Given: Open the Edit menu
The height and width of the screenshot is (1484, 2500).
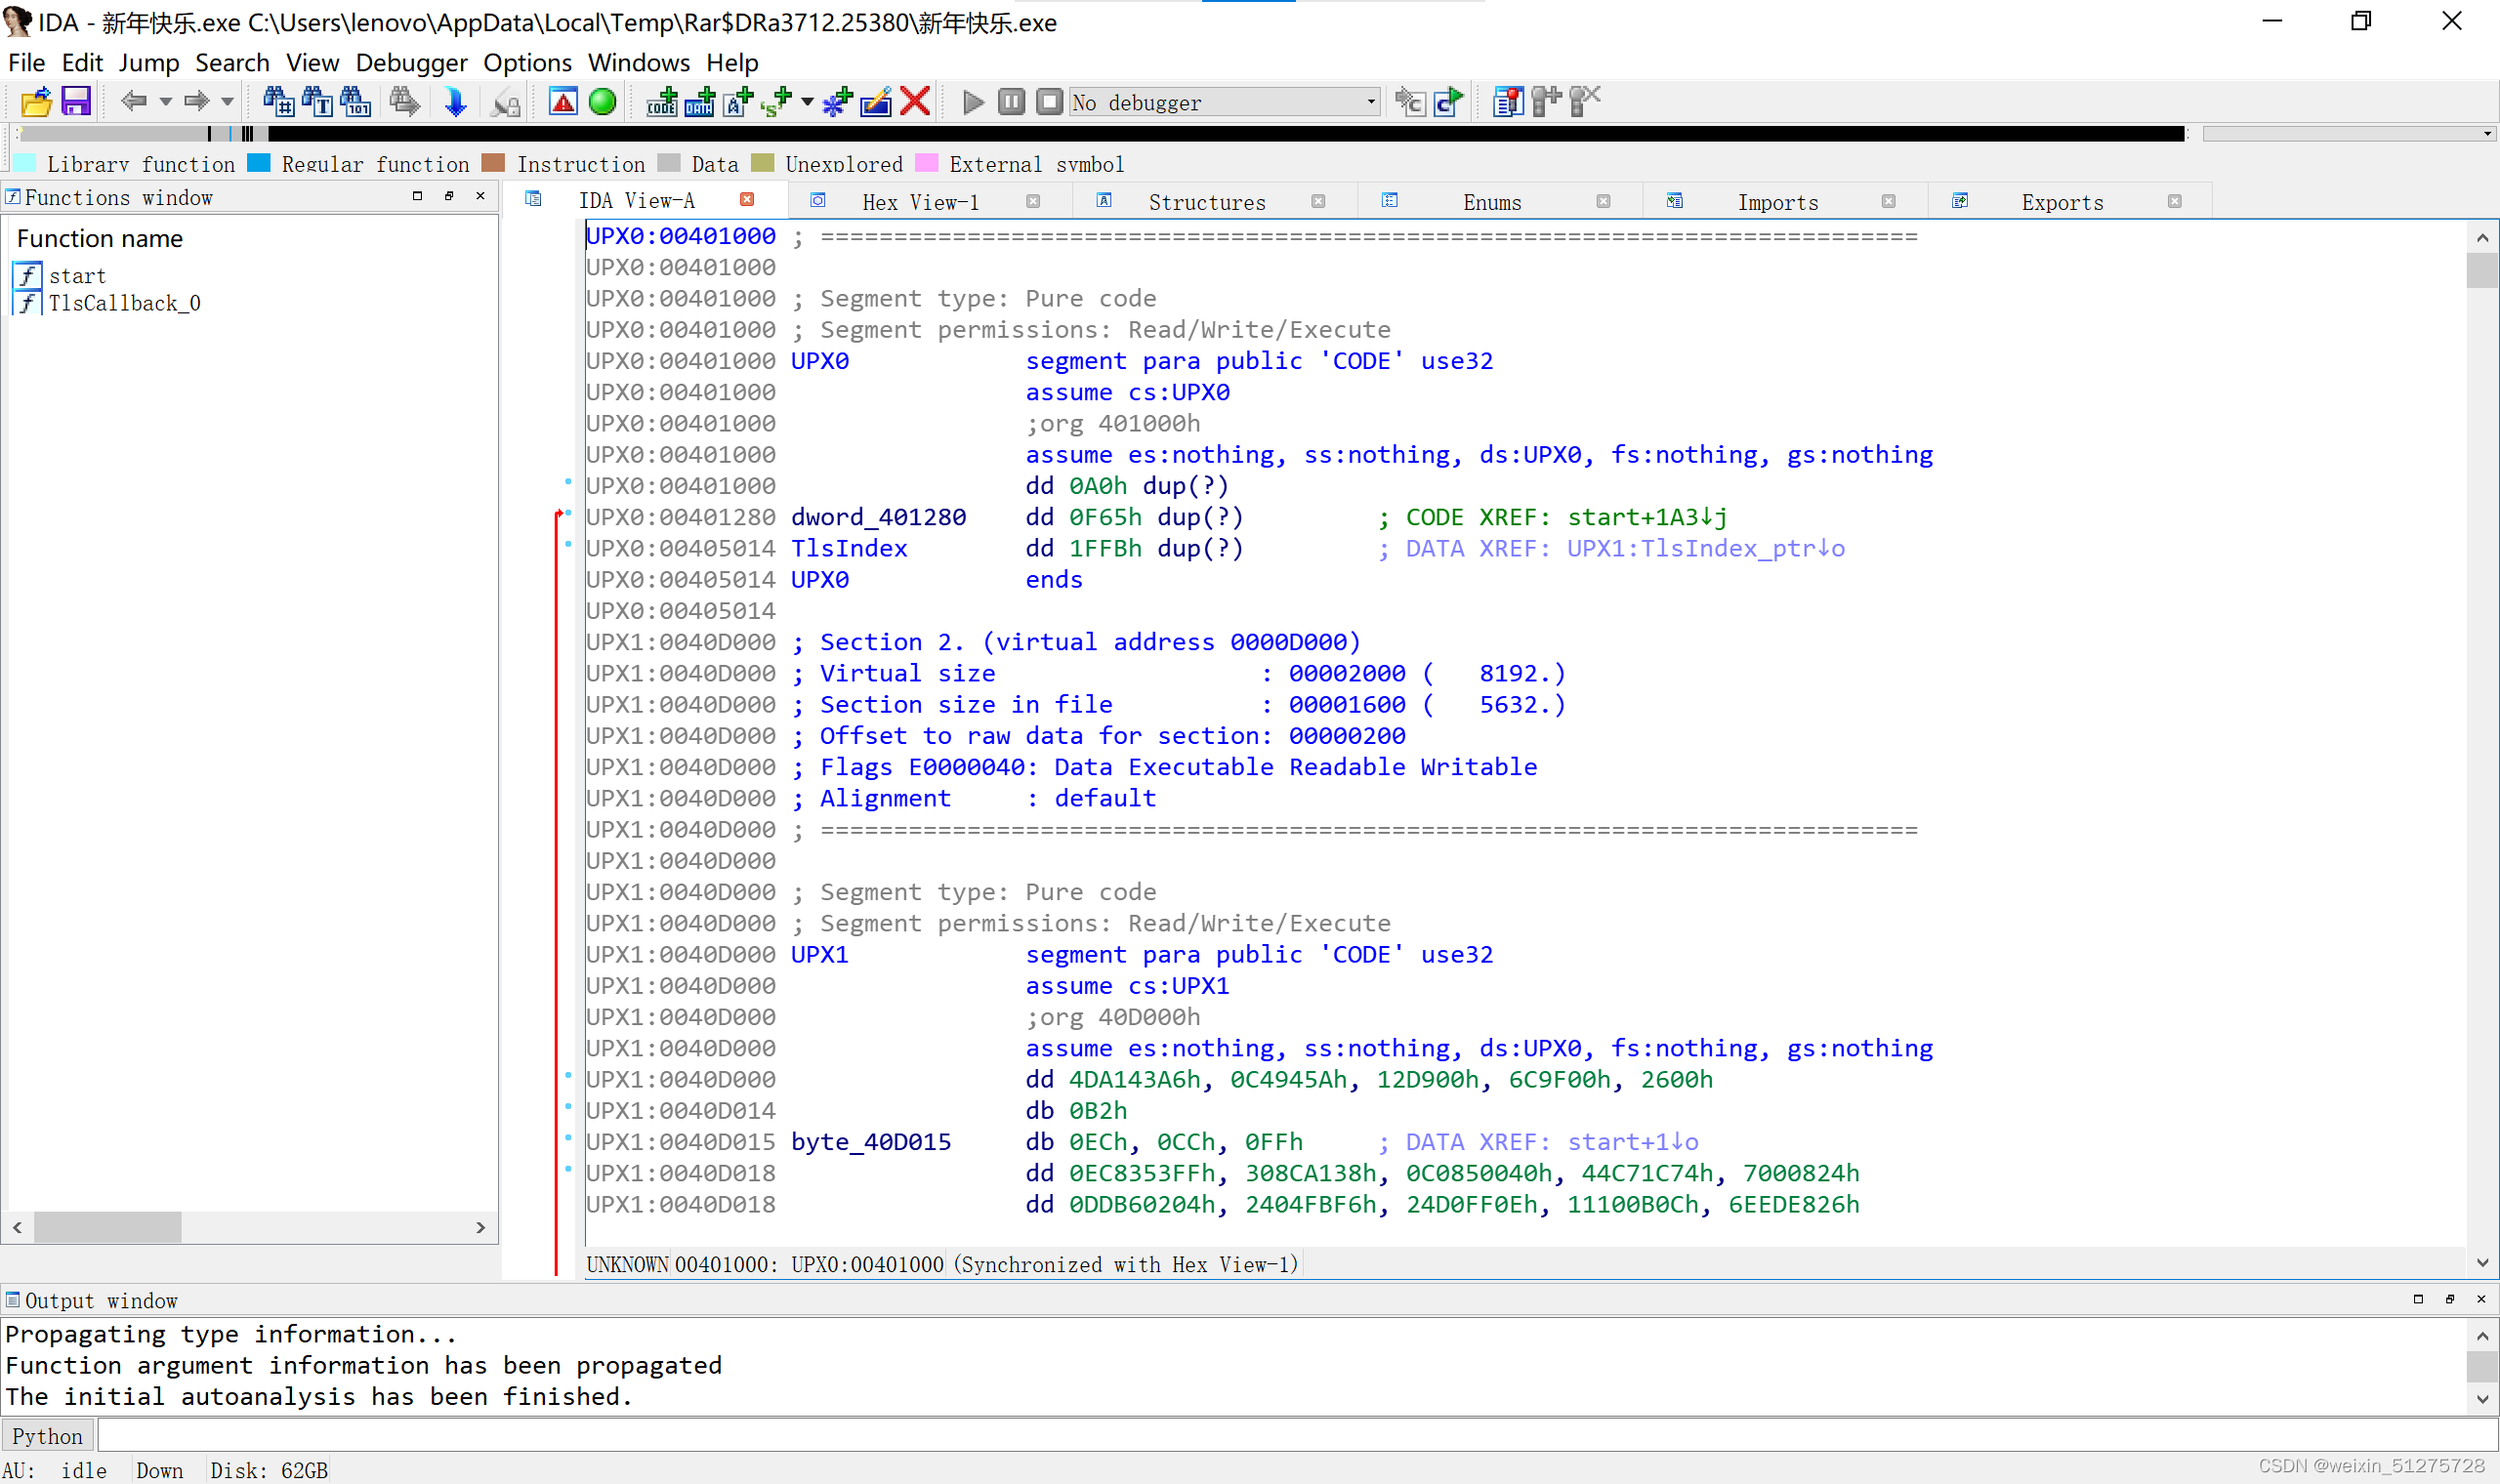Looking at the screenshot, I should pyautogui.click(x=82, y=62).
